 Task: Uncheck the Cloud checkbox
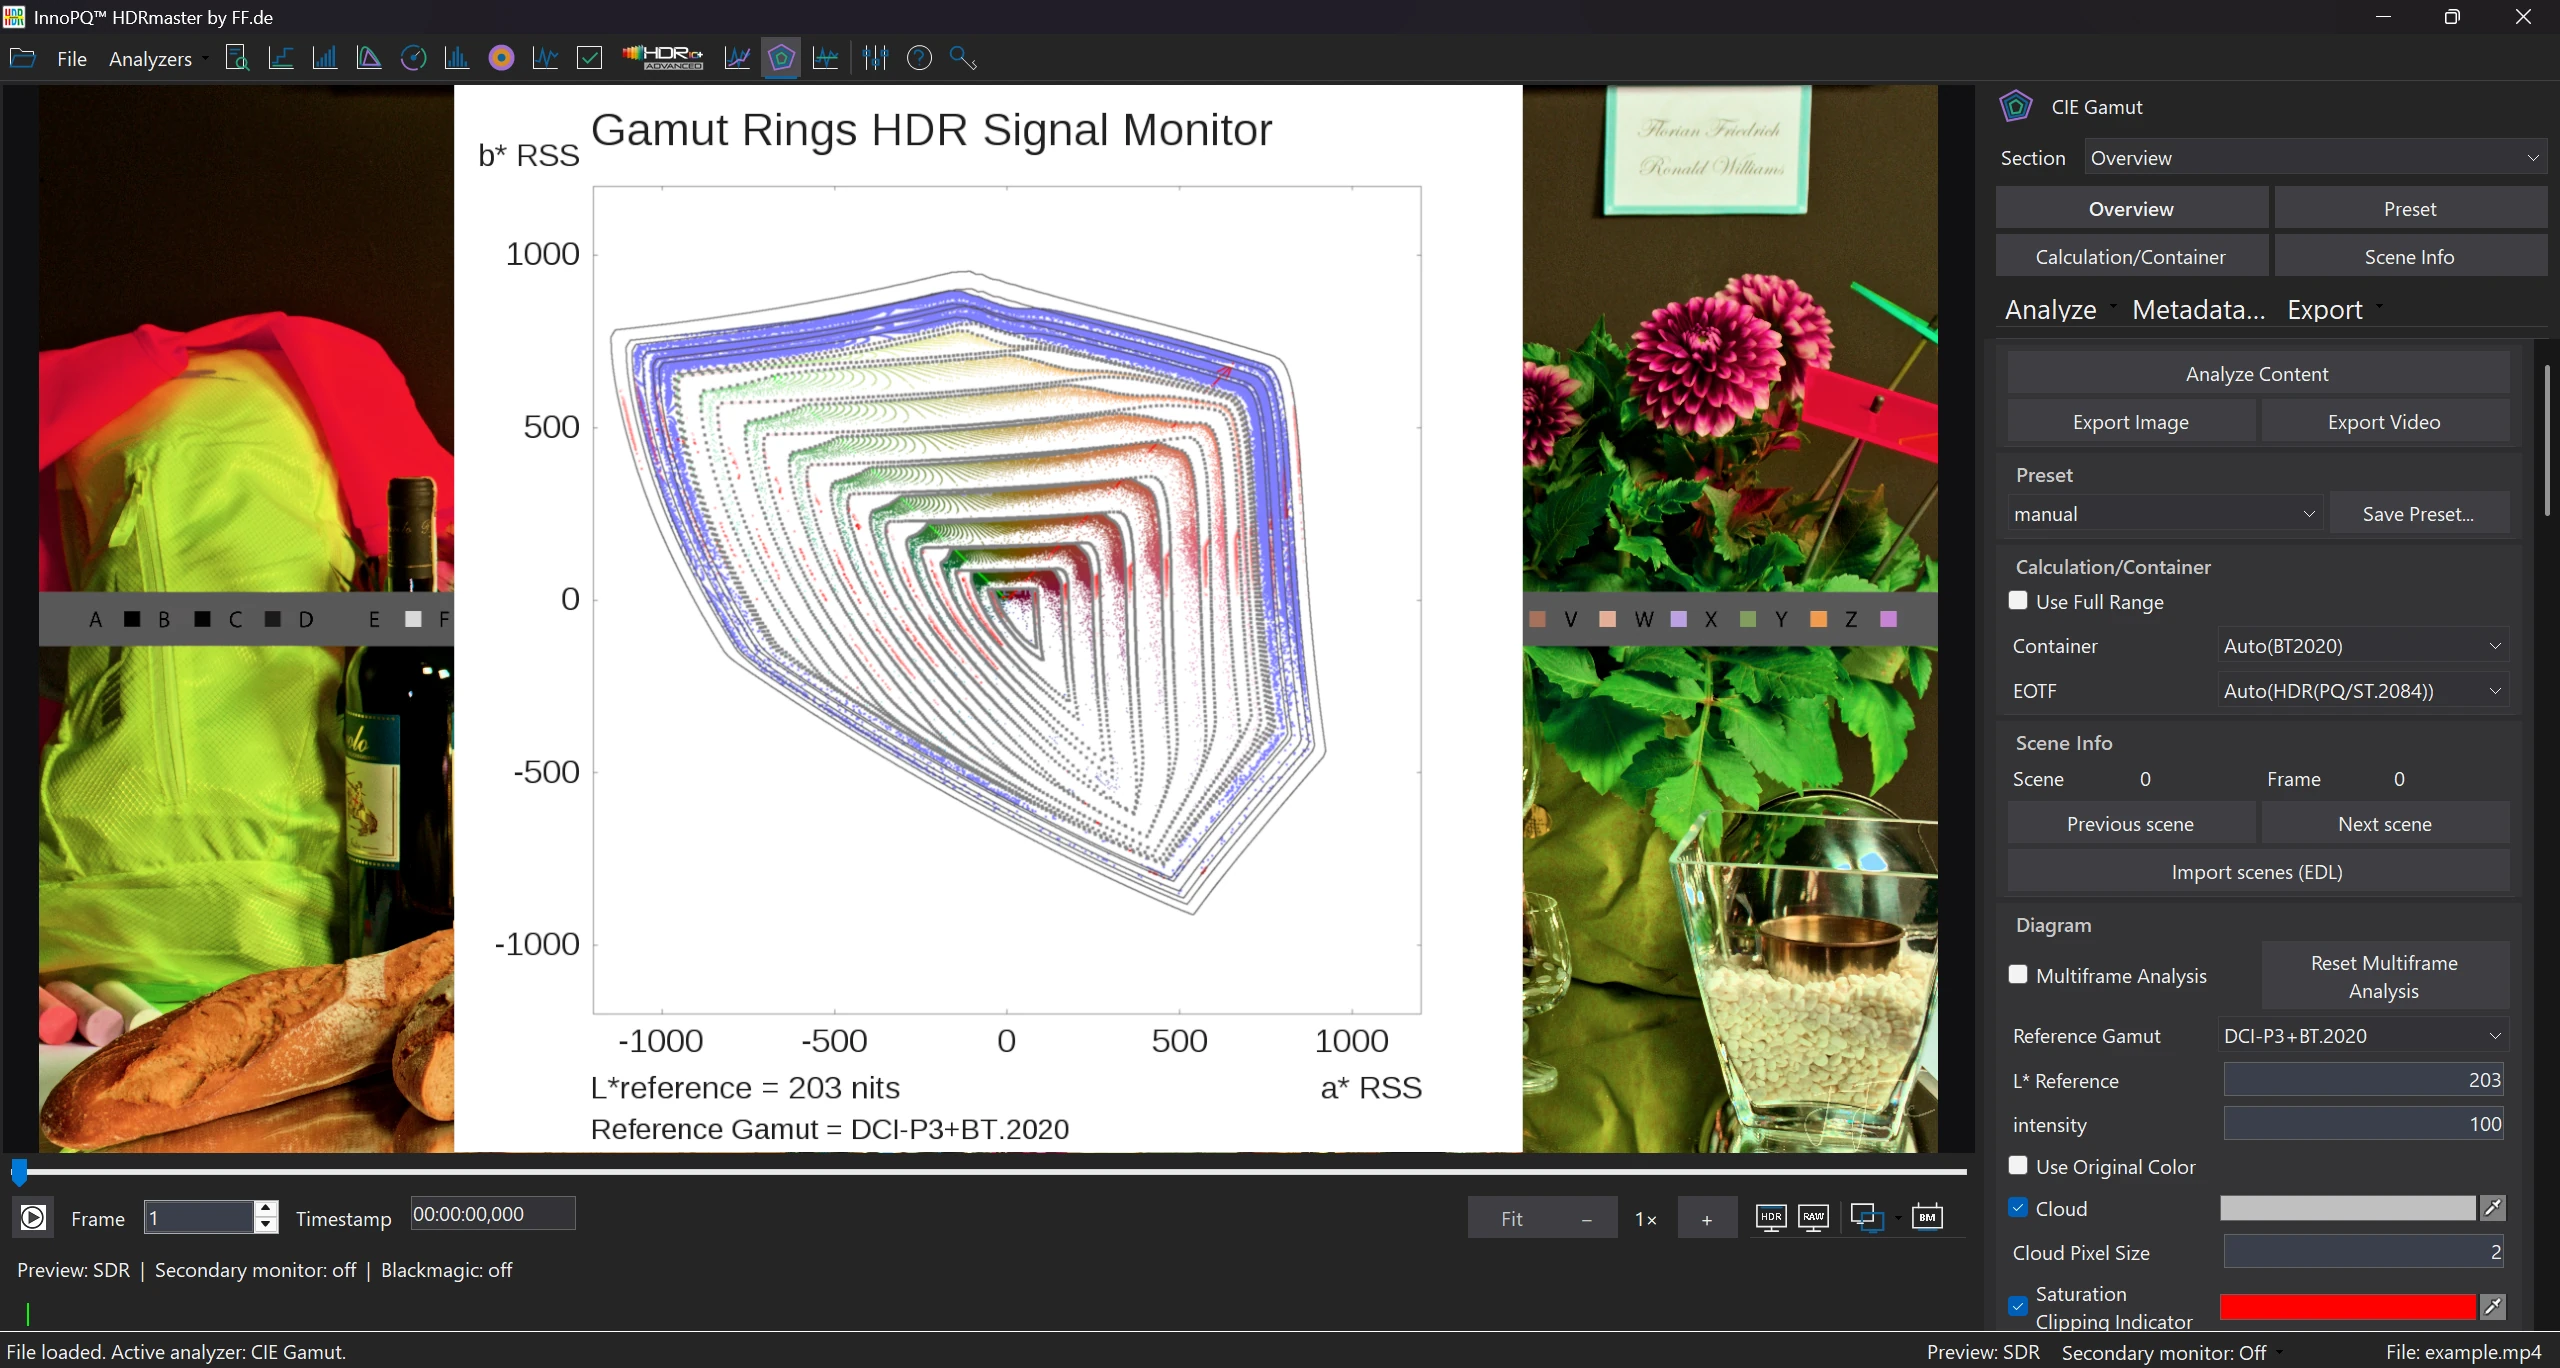click(x=2018, y=1207)
